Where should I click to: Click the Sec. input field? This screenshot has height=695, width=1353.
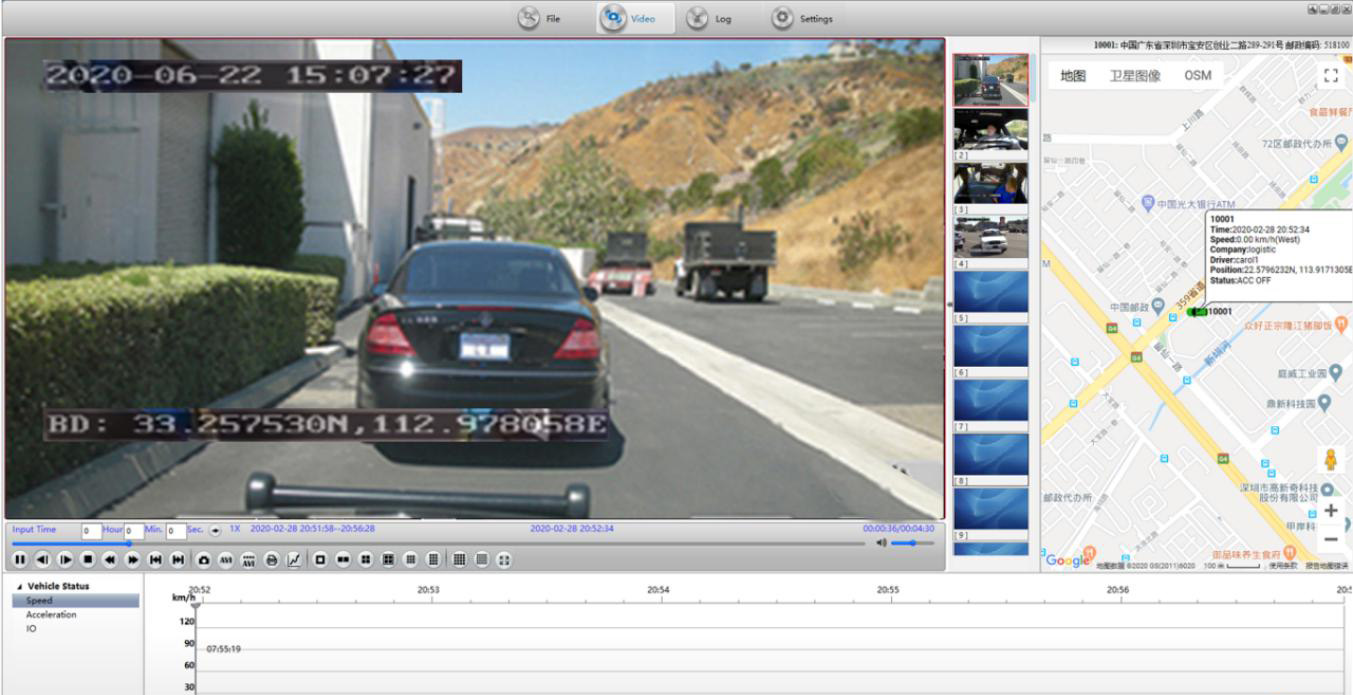pyautogui.click(x=176, y=530)
